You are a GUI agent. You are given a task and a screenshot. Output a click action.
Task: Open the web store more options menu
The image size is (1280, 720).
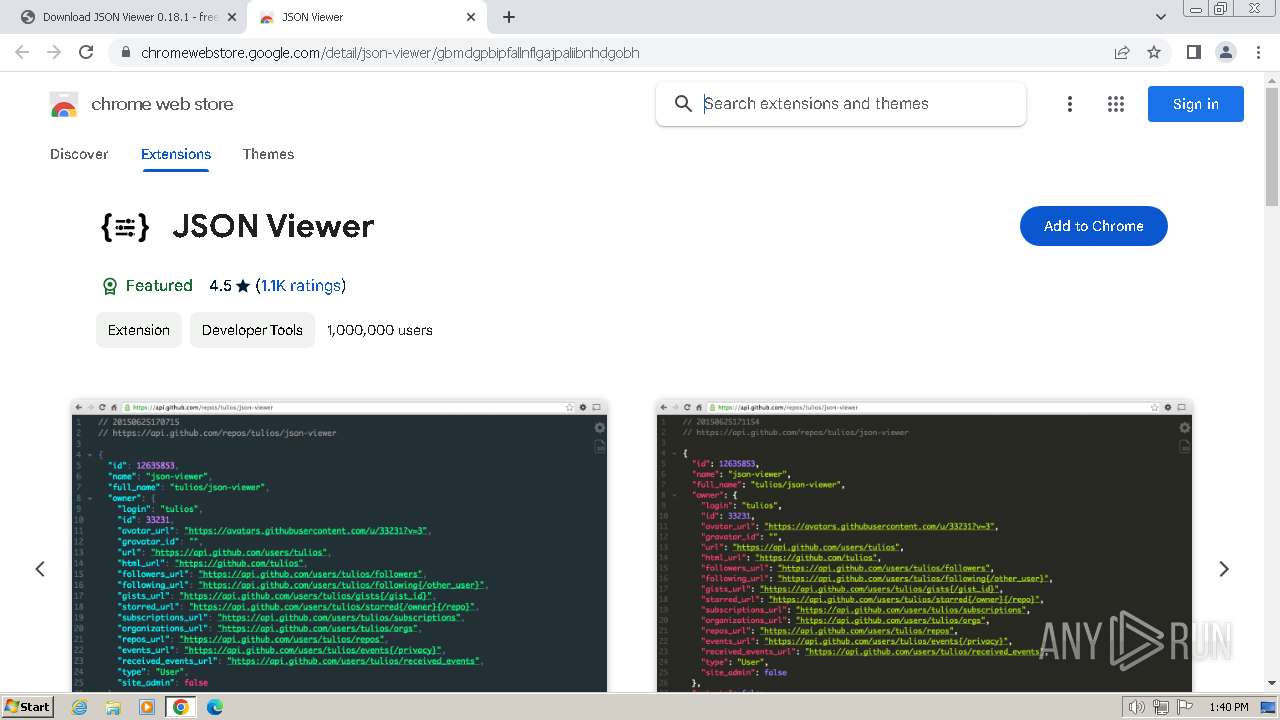tap(1070, 104)
